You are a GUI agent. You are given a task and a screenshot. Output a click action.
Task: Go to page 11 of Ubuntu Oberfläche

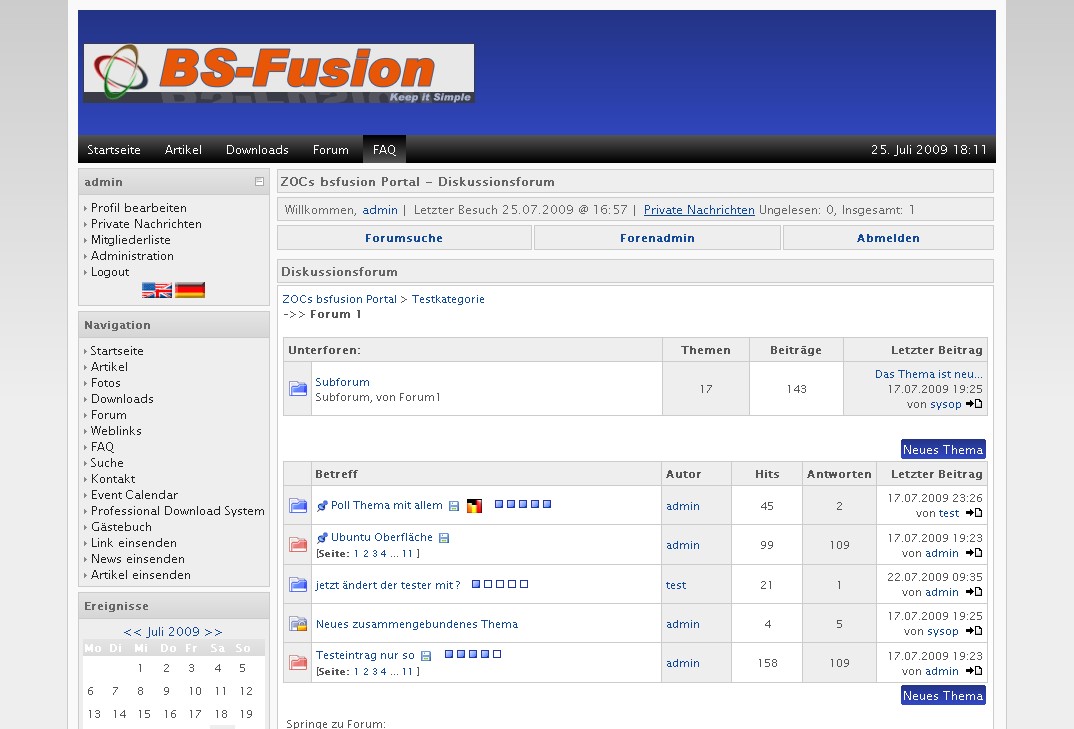(x=407, y=553)
